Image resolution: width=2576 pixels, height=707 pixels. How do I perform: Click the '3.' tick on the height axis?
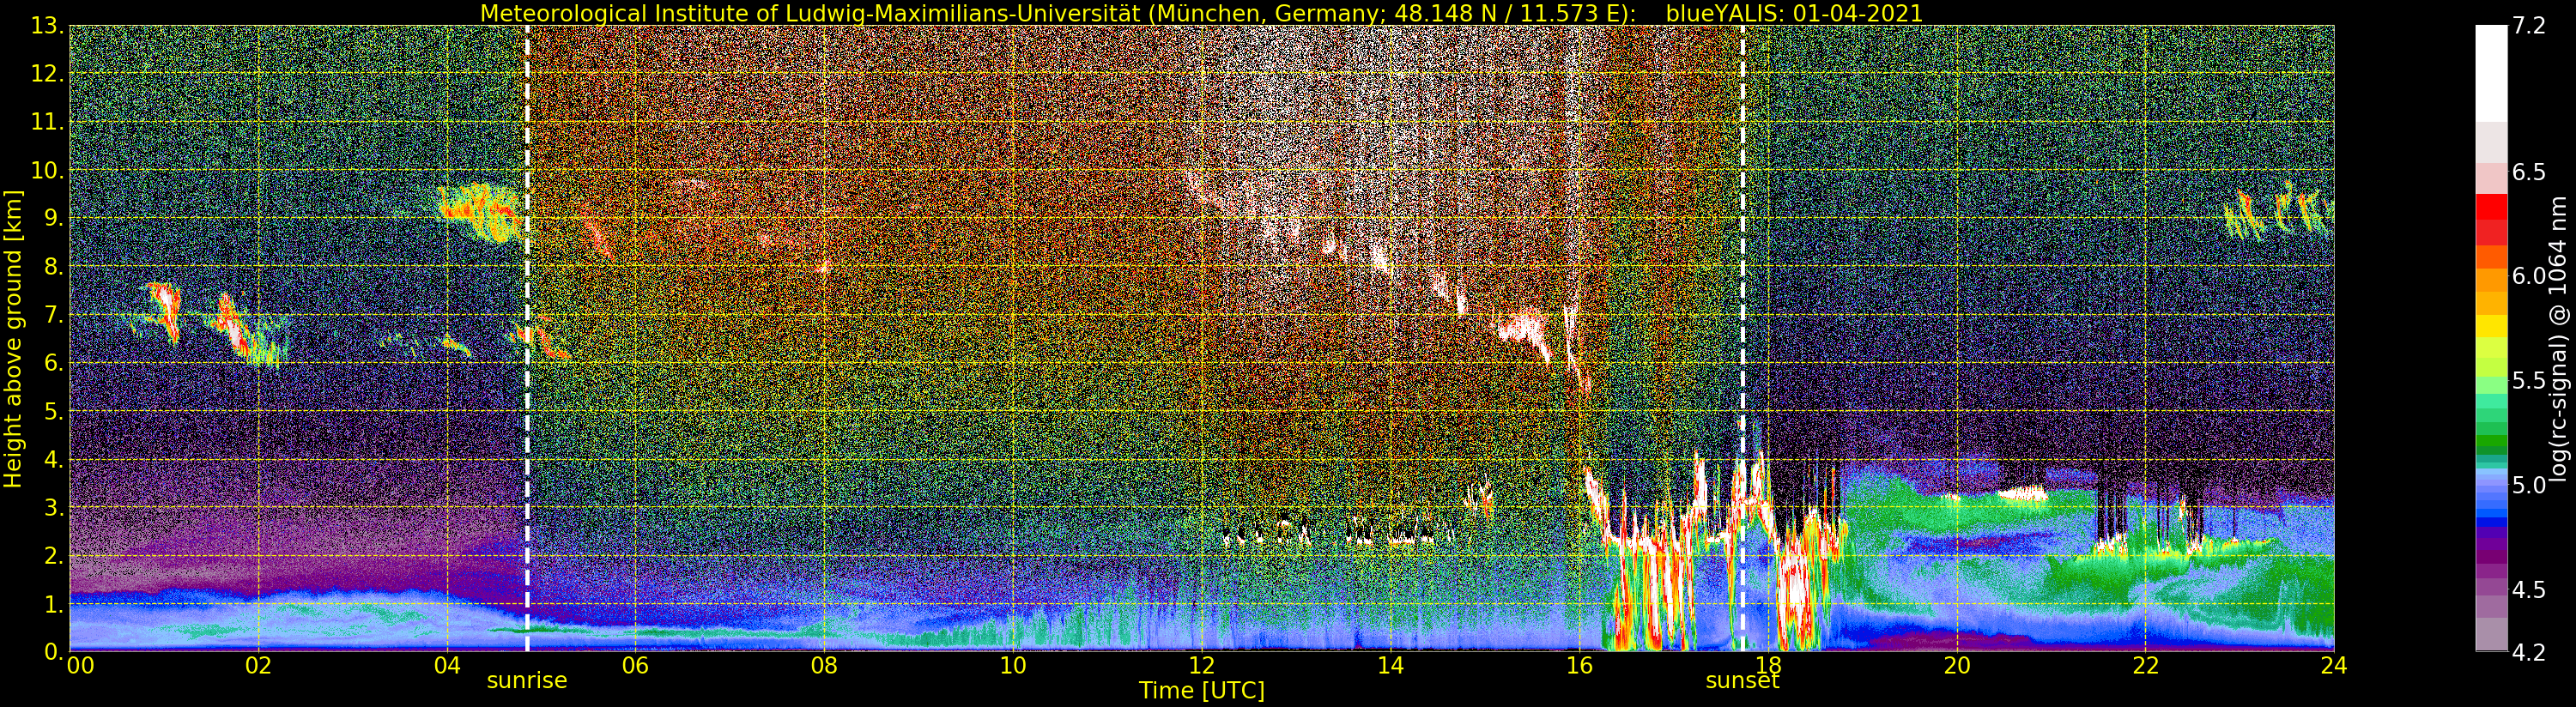pos(54,507)
